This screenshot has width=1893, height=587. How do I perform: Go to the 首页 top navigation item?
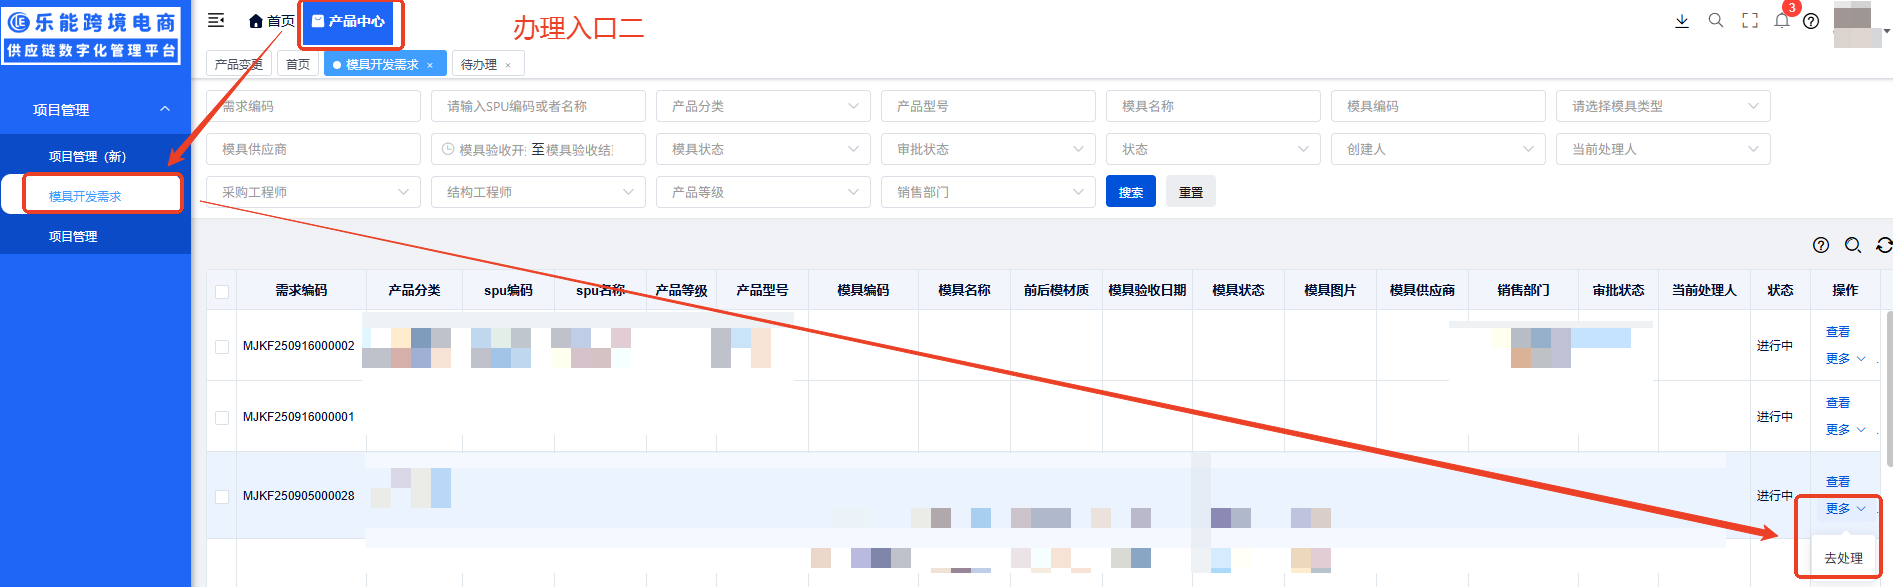click(272, 21)
